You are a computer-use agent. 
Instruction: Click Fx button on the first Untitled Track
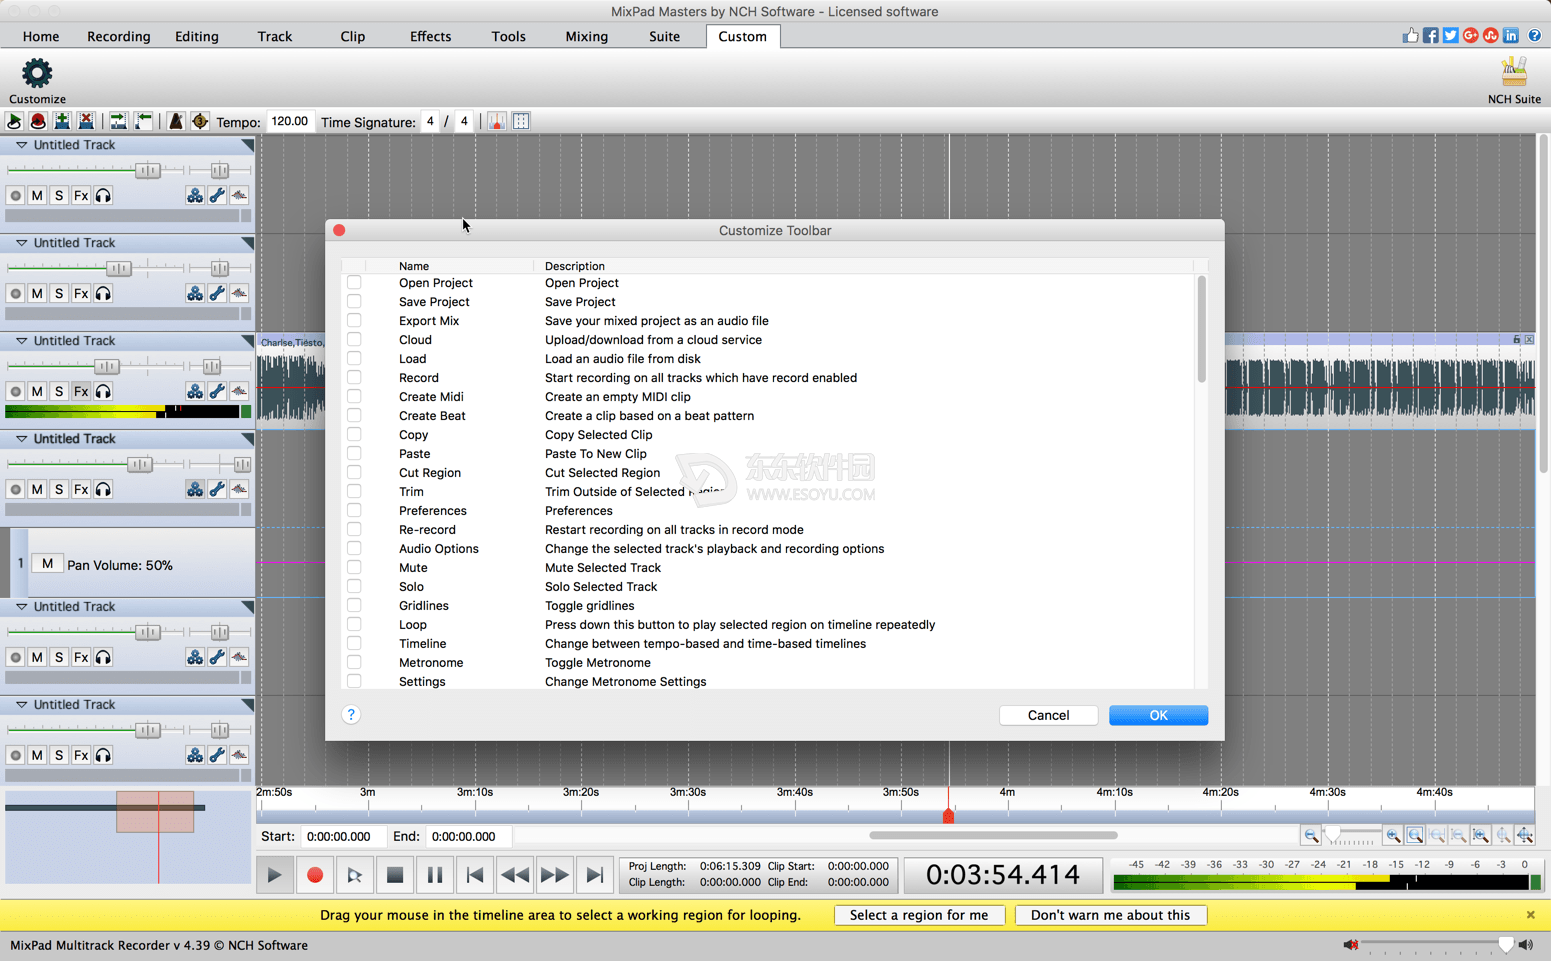pyautogui.click(x=81, y=195)
